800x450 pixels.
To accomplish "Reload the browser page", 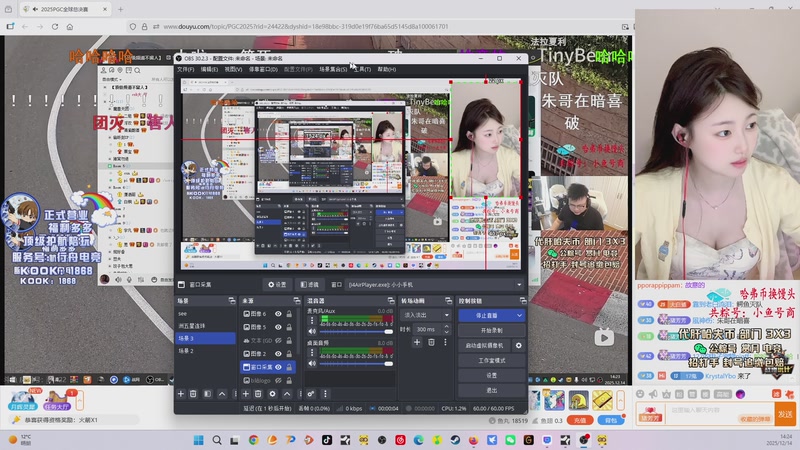I will (55, 27).
